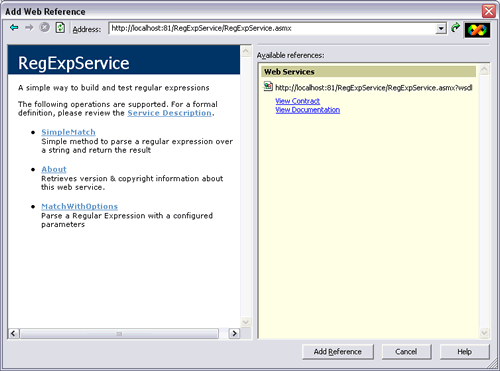This screenshot has height=371, width=500.
Task: Click the Back navigation arrow
Action: (x=14, y=28)
